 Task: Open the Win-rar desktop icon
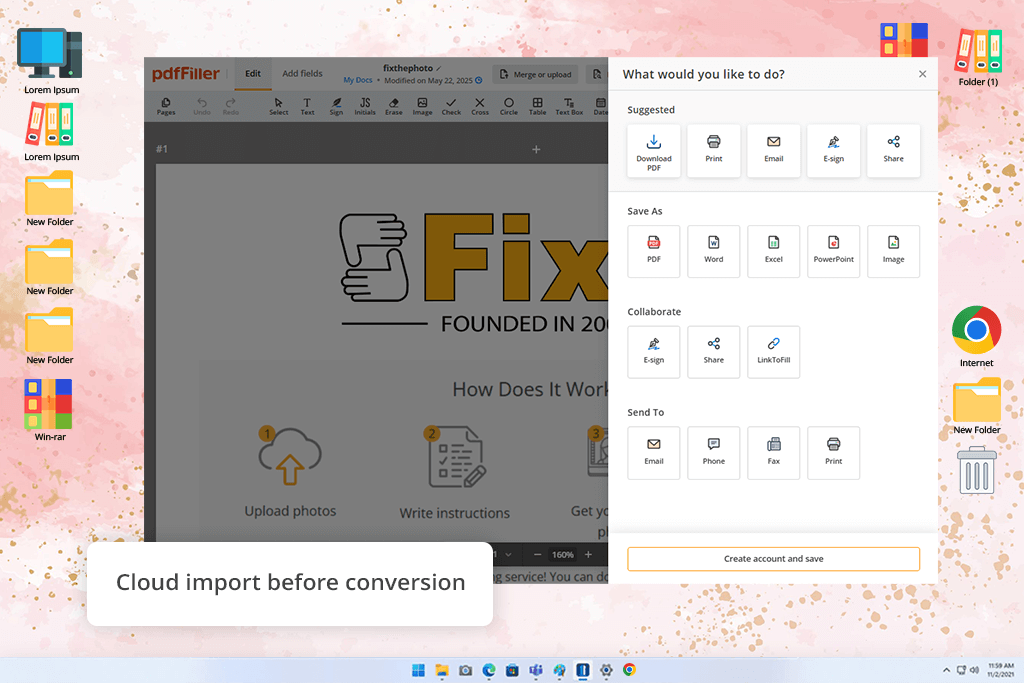tap(50, 411)
